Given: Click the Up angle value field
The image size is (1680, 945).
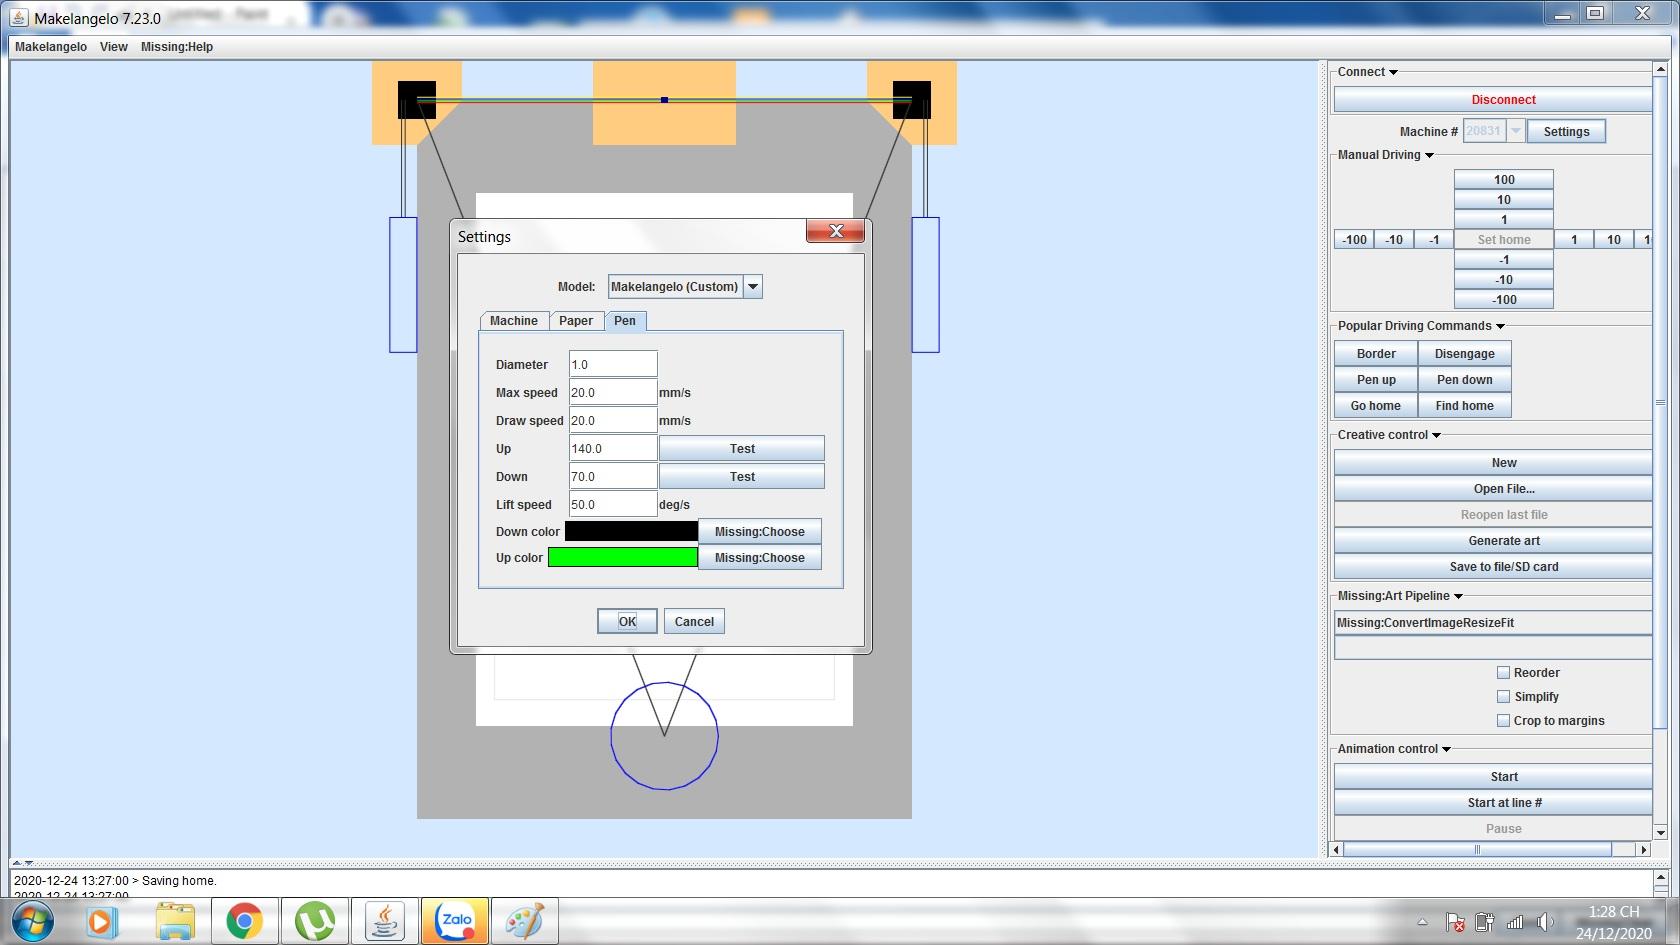Looking at the screenshot, I should pos(613,448).
